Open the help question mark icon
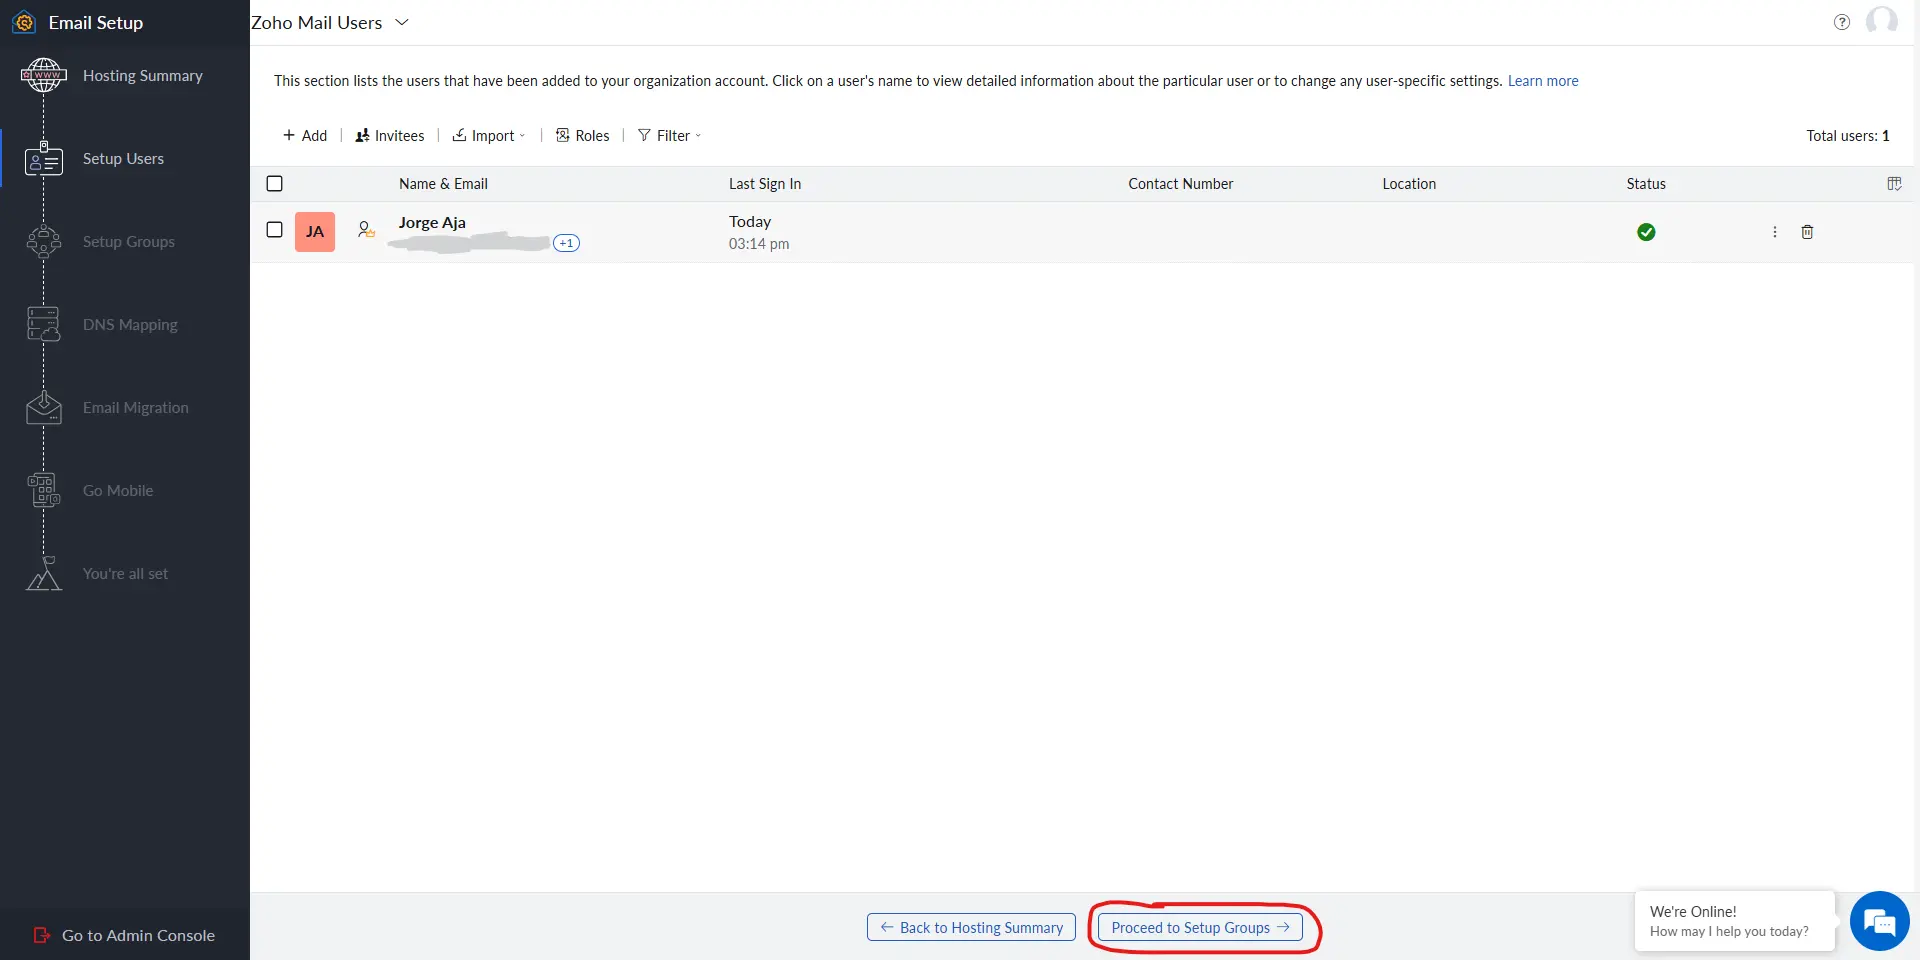The image size is (1920, 960). tap(1842, 22)
